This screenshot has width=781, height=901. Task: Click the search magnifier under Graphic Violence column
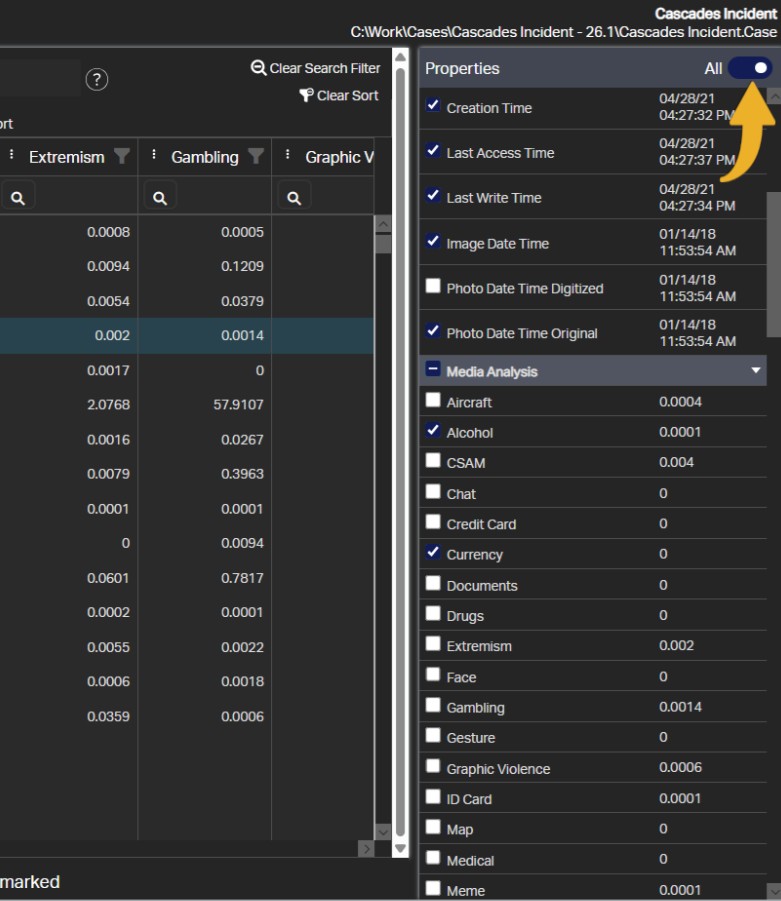(294, 198)
